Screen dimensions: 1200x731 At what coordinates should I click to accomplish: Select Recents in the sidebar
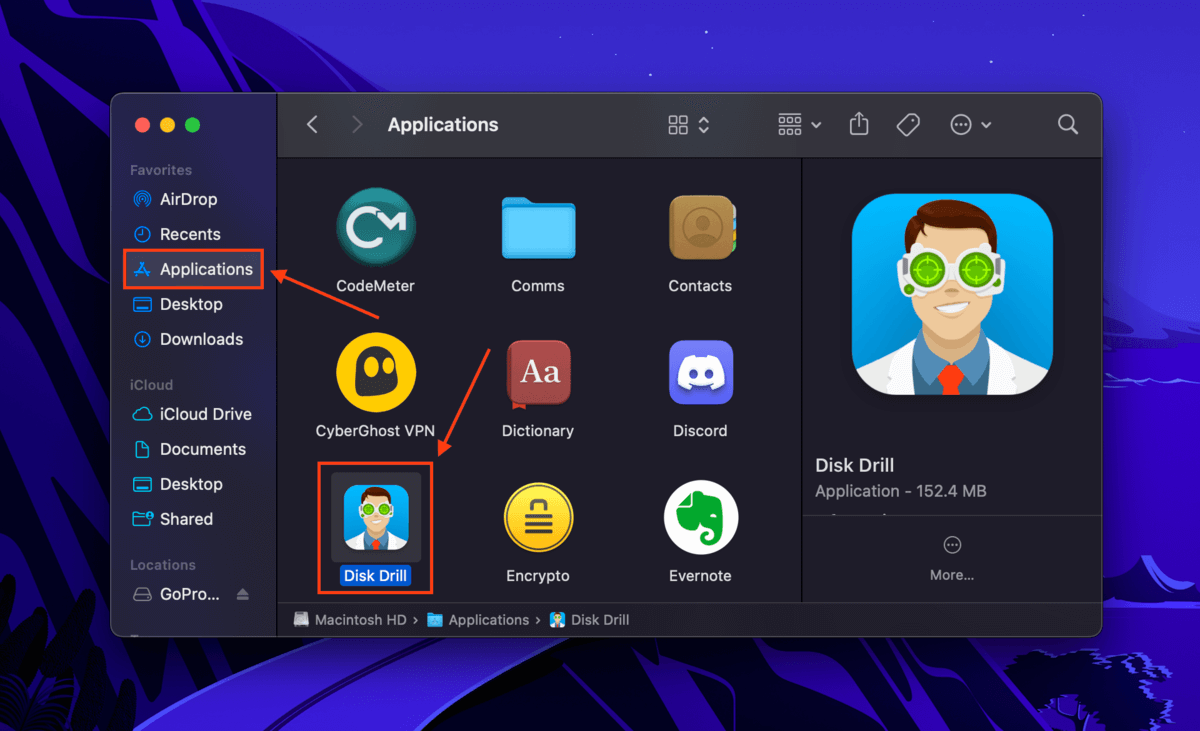coord(190,234)
